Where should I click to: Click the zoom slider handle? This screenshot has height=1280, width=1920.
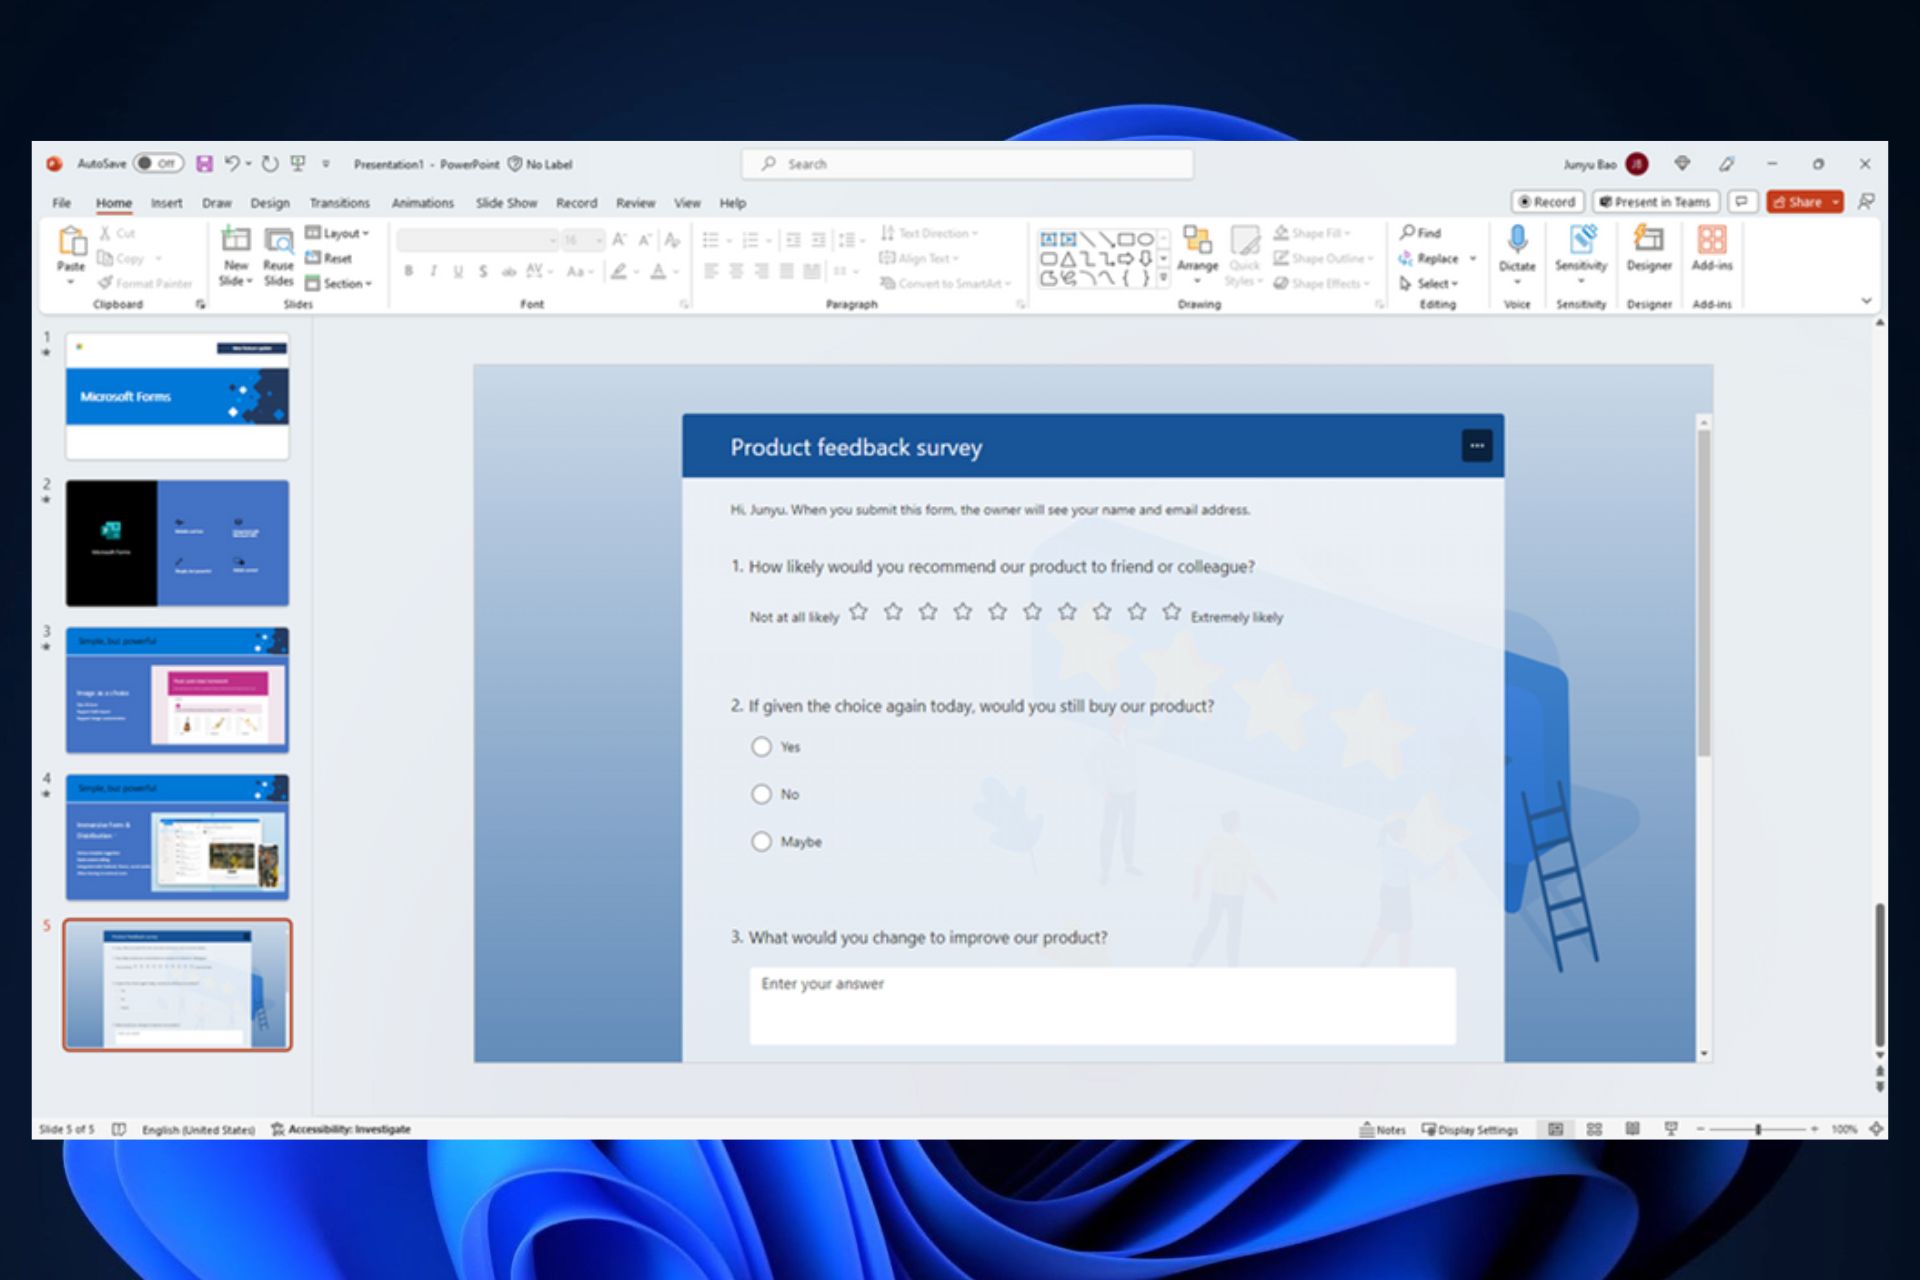1758,1129
